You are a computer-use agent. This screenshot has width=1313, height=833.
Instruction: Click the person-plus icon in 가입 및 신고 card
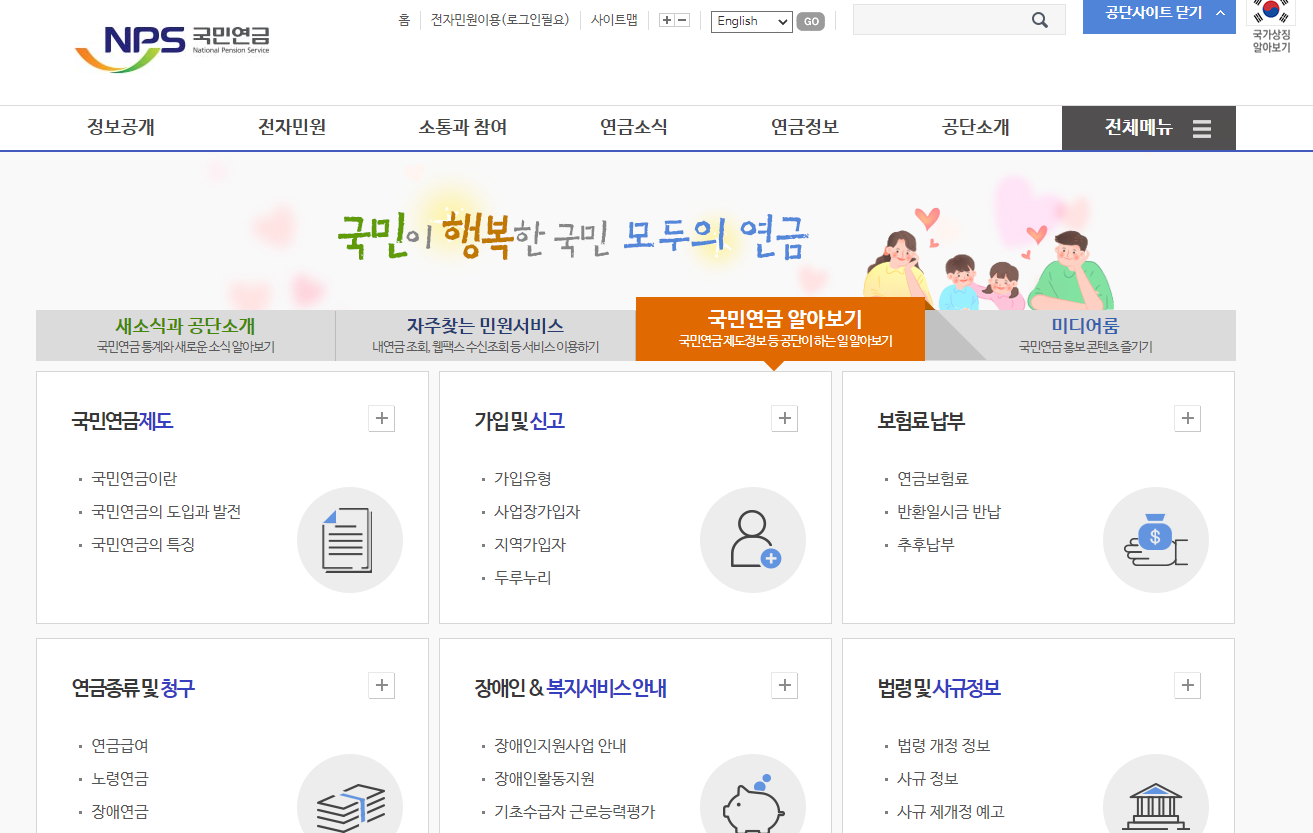click(x=753, y=540)
